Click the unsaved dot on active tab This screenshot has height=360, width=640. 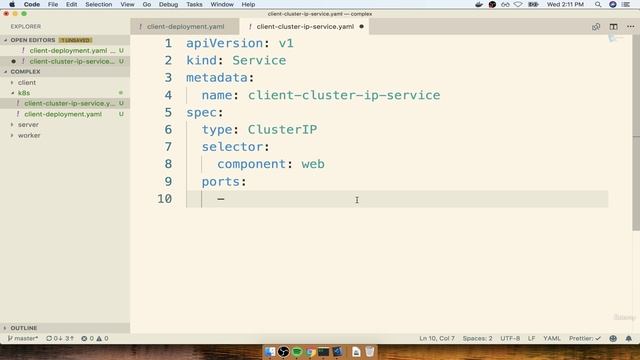coord(361,27)
